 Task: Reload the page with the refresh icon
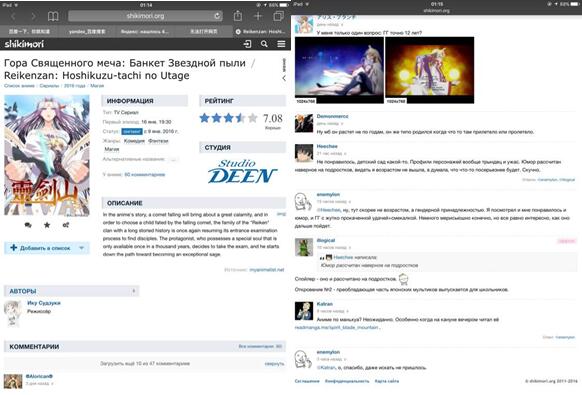217,16
